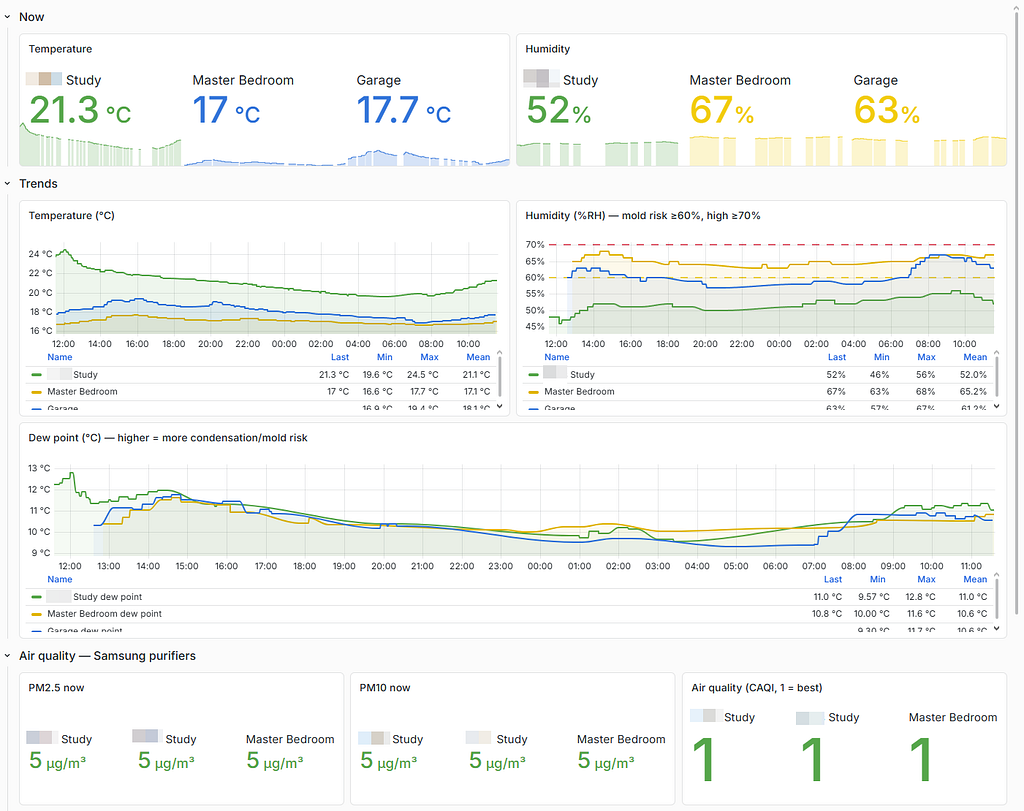
Task: Click the '24.5 °C' Max cell for Study
Action: (423, 375)
